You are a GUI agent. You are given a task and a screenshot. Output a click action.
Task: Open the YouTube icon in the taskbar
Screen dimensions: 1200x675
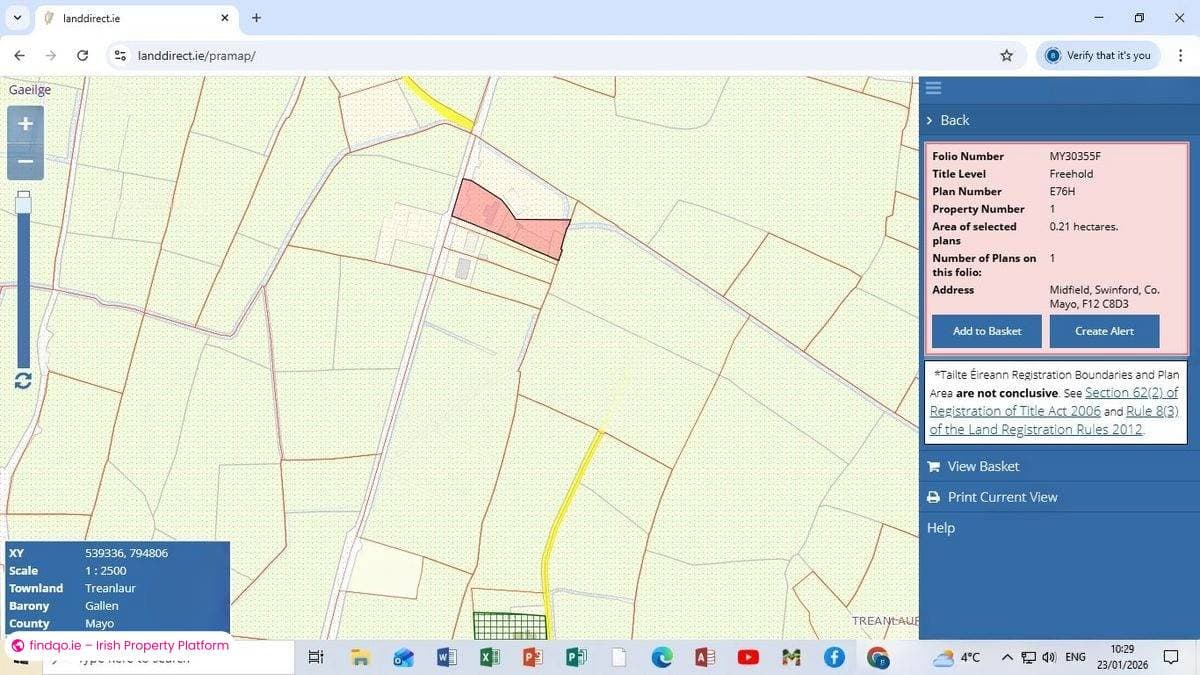click(747, 657)
